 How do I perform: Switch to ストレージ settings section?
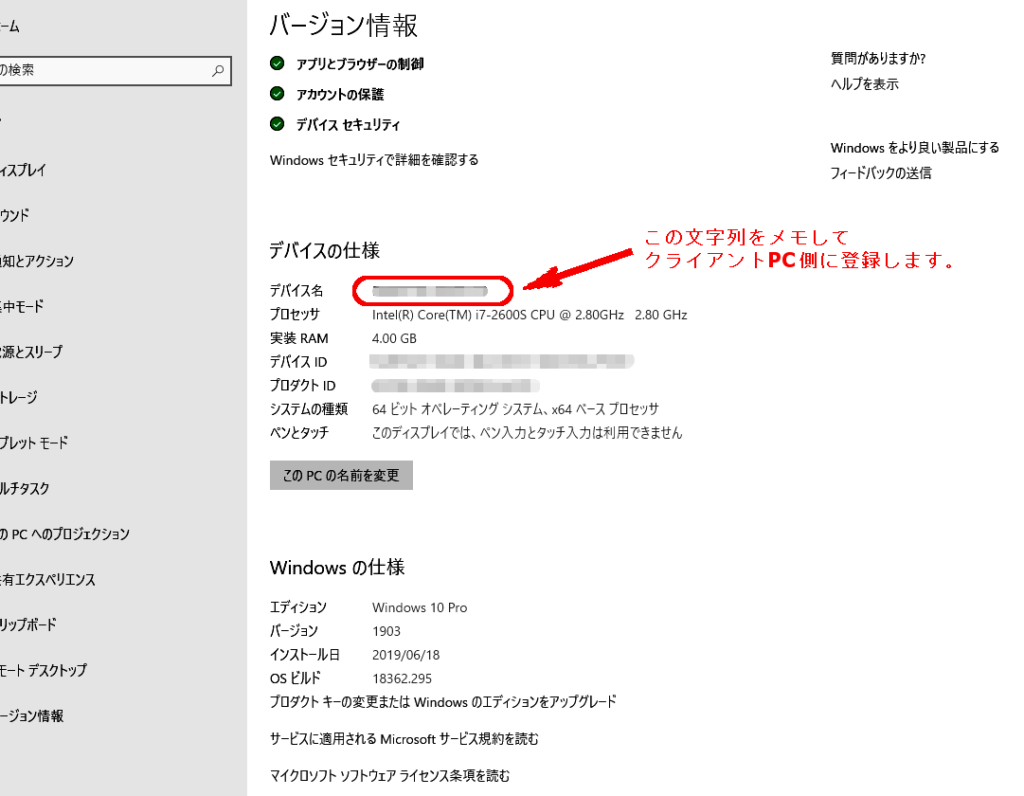click(20, 398)
